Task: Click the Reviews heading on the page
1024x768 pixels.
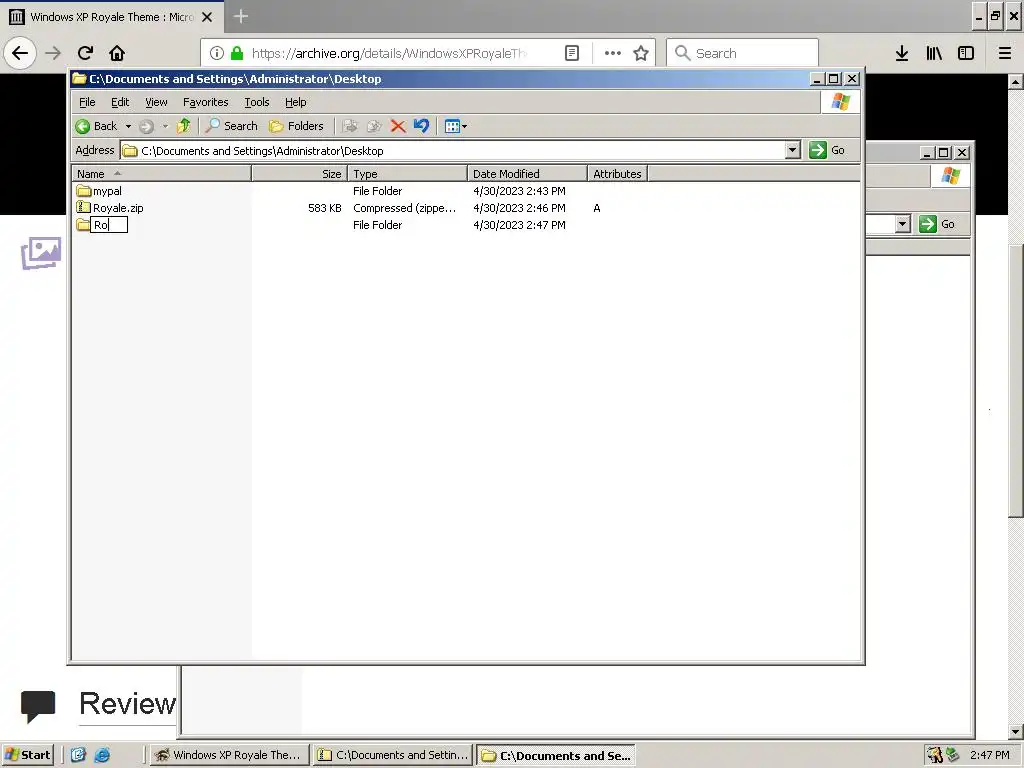Action: click(x=127, y=703)
